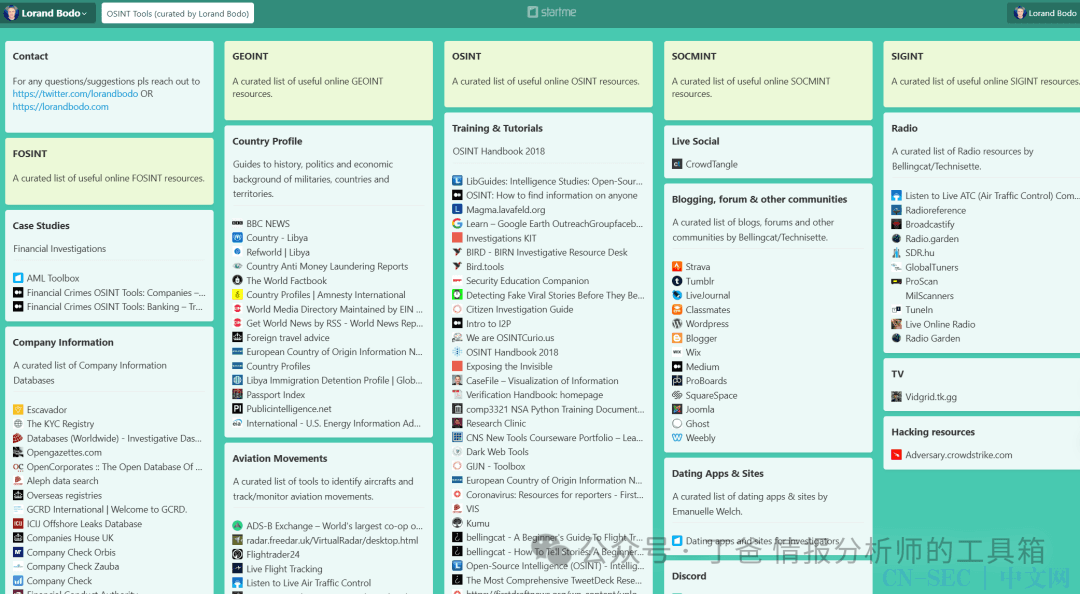Click The KYC Registry globe icon
Screen dimensions: 1080x594
(18, 424)
